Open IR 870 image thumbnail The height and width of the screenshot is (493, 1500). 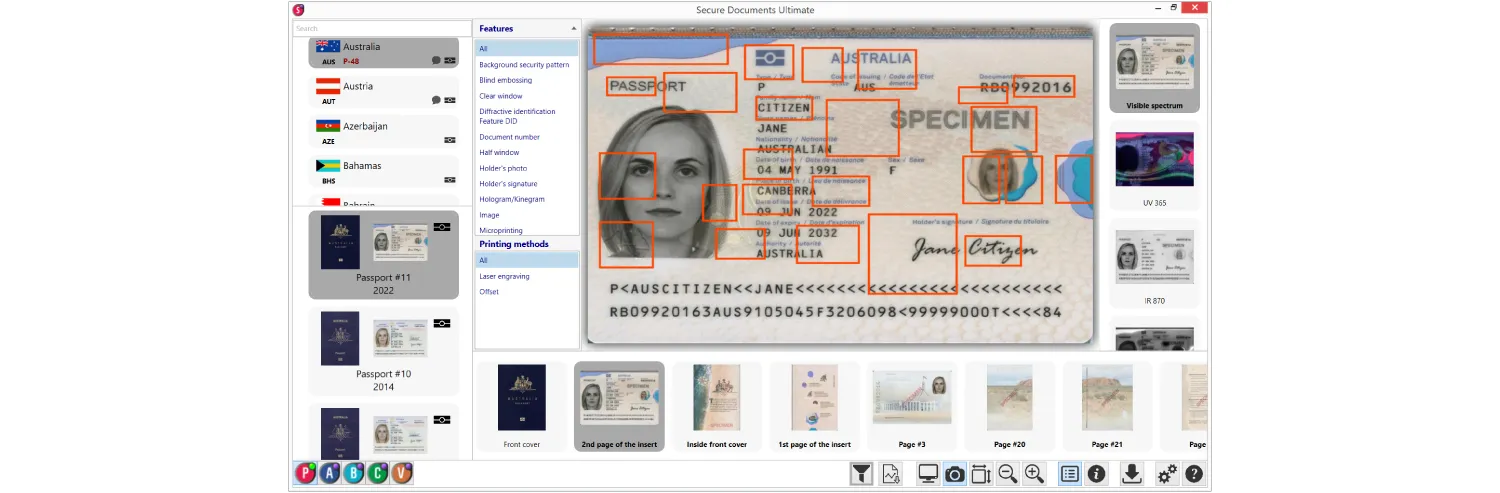1154,264
